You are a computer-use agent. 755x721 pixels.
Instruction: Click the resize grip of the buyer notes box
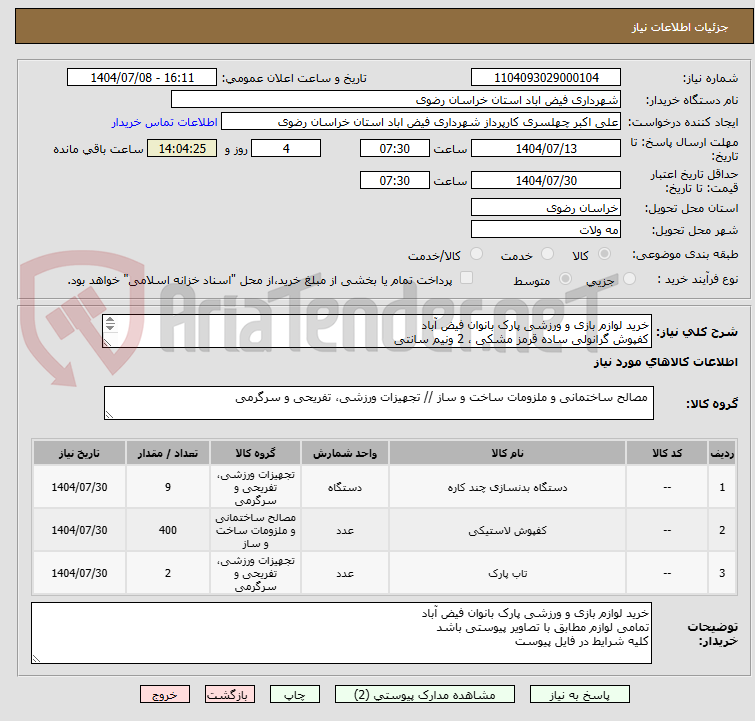pos(37,659)
